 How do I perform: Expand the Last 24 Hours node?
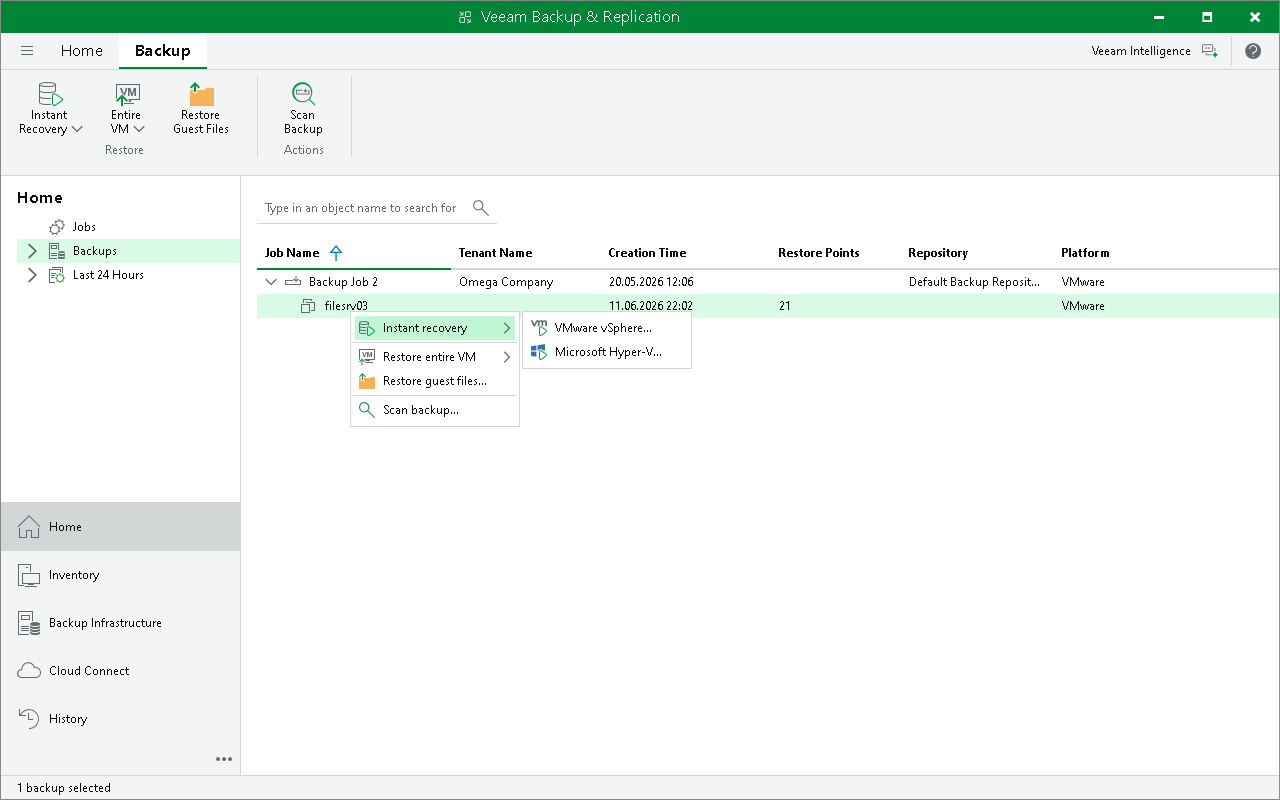pos(32,275)
